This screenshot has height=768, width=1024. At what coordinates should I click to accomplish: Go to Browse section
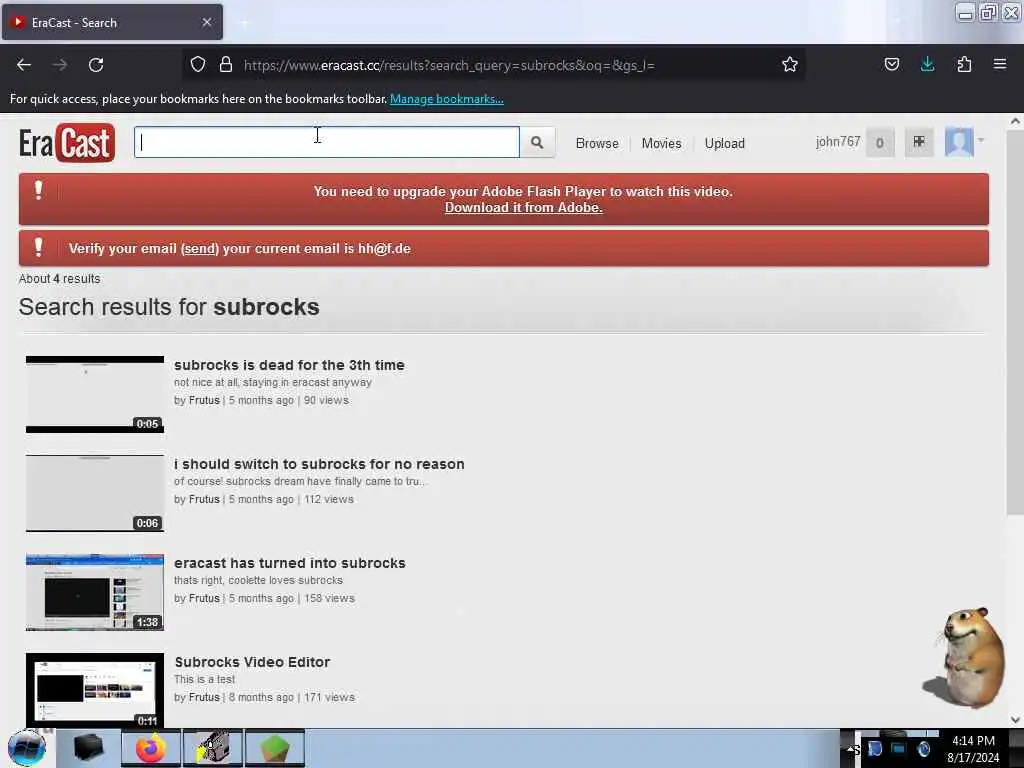click(597, 143)
